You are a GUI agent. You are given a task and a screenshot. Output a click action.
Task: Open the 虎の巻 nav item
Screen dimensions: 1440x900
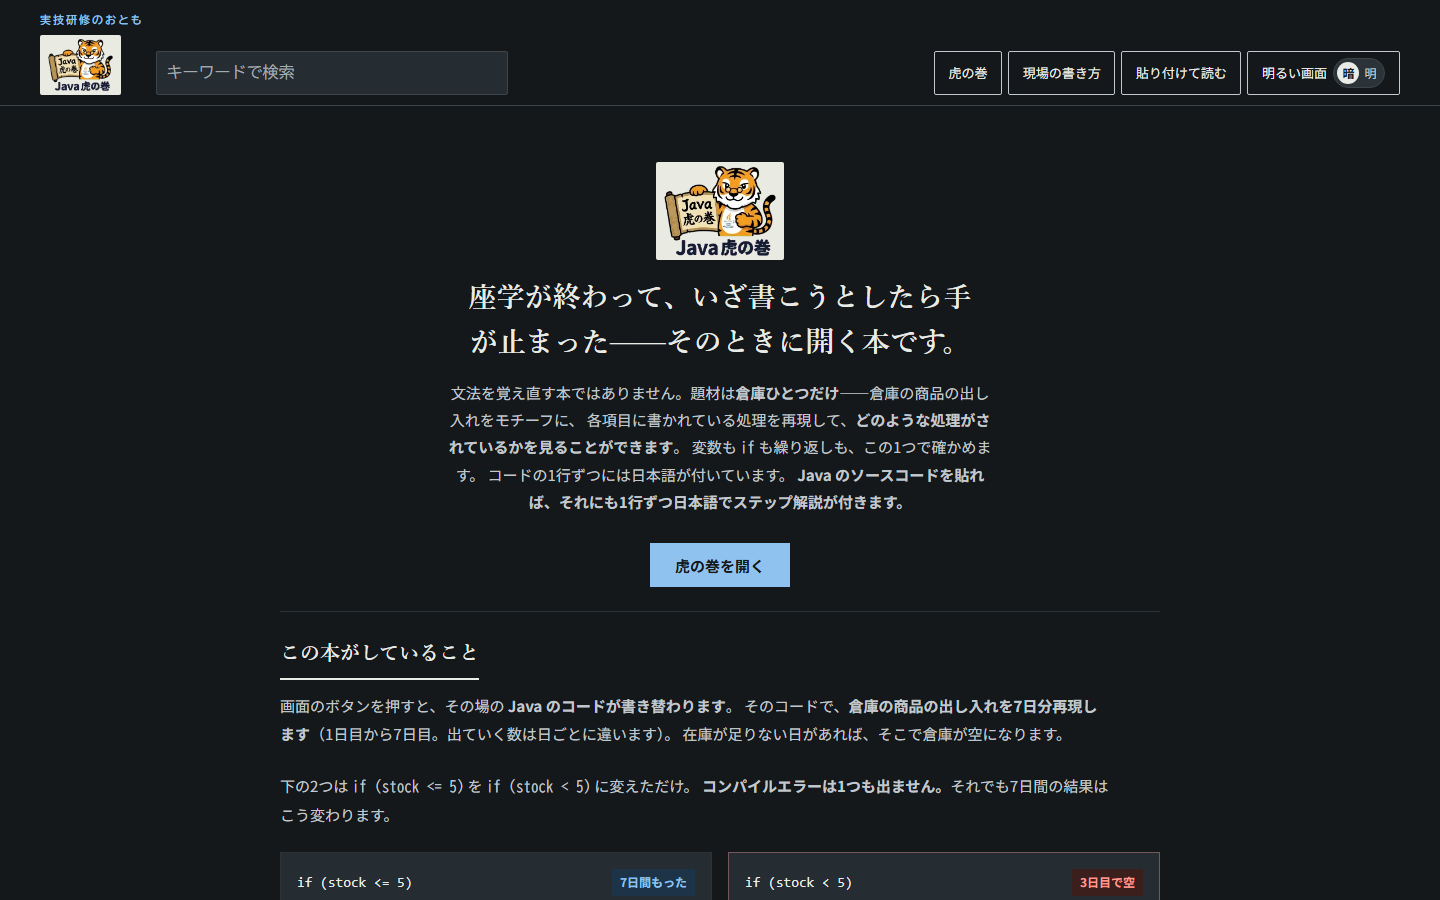click(x=968, y=73)
